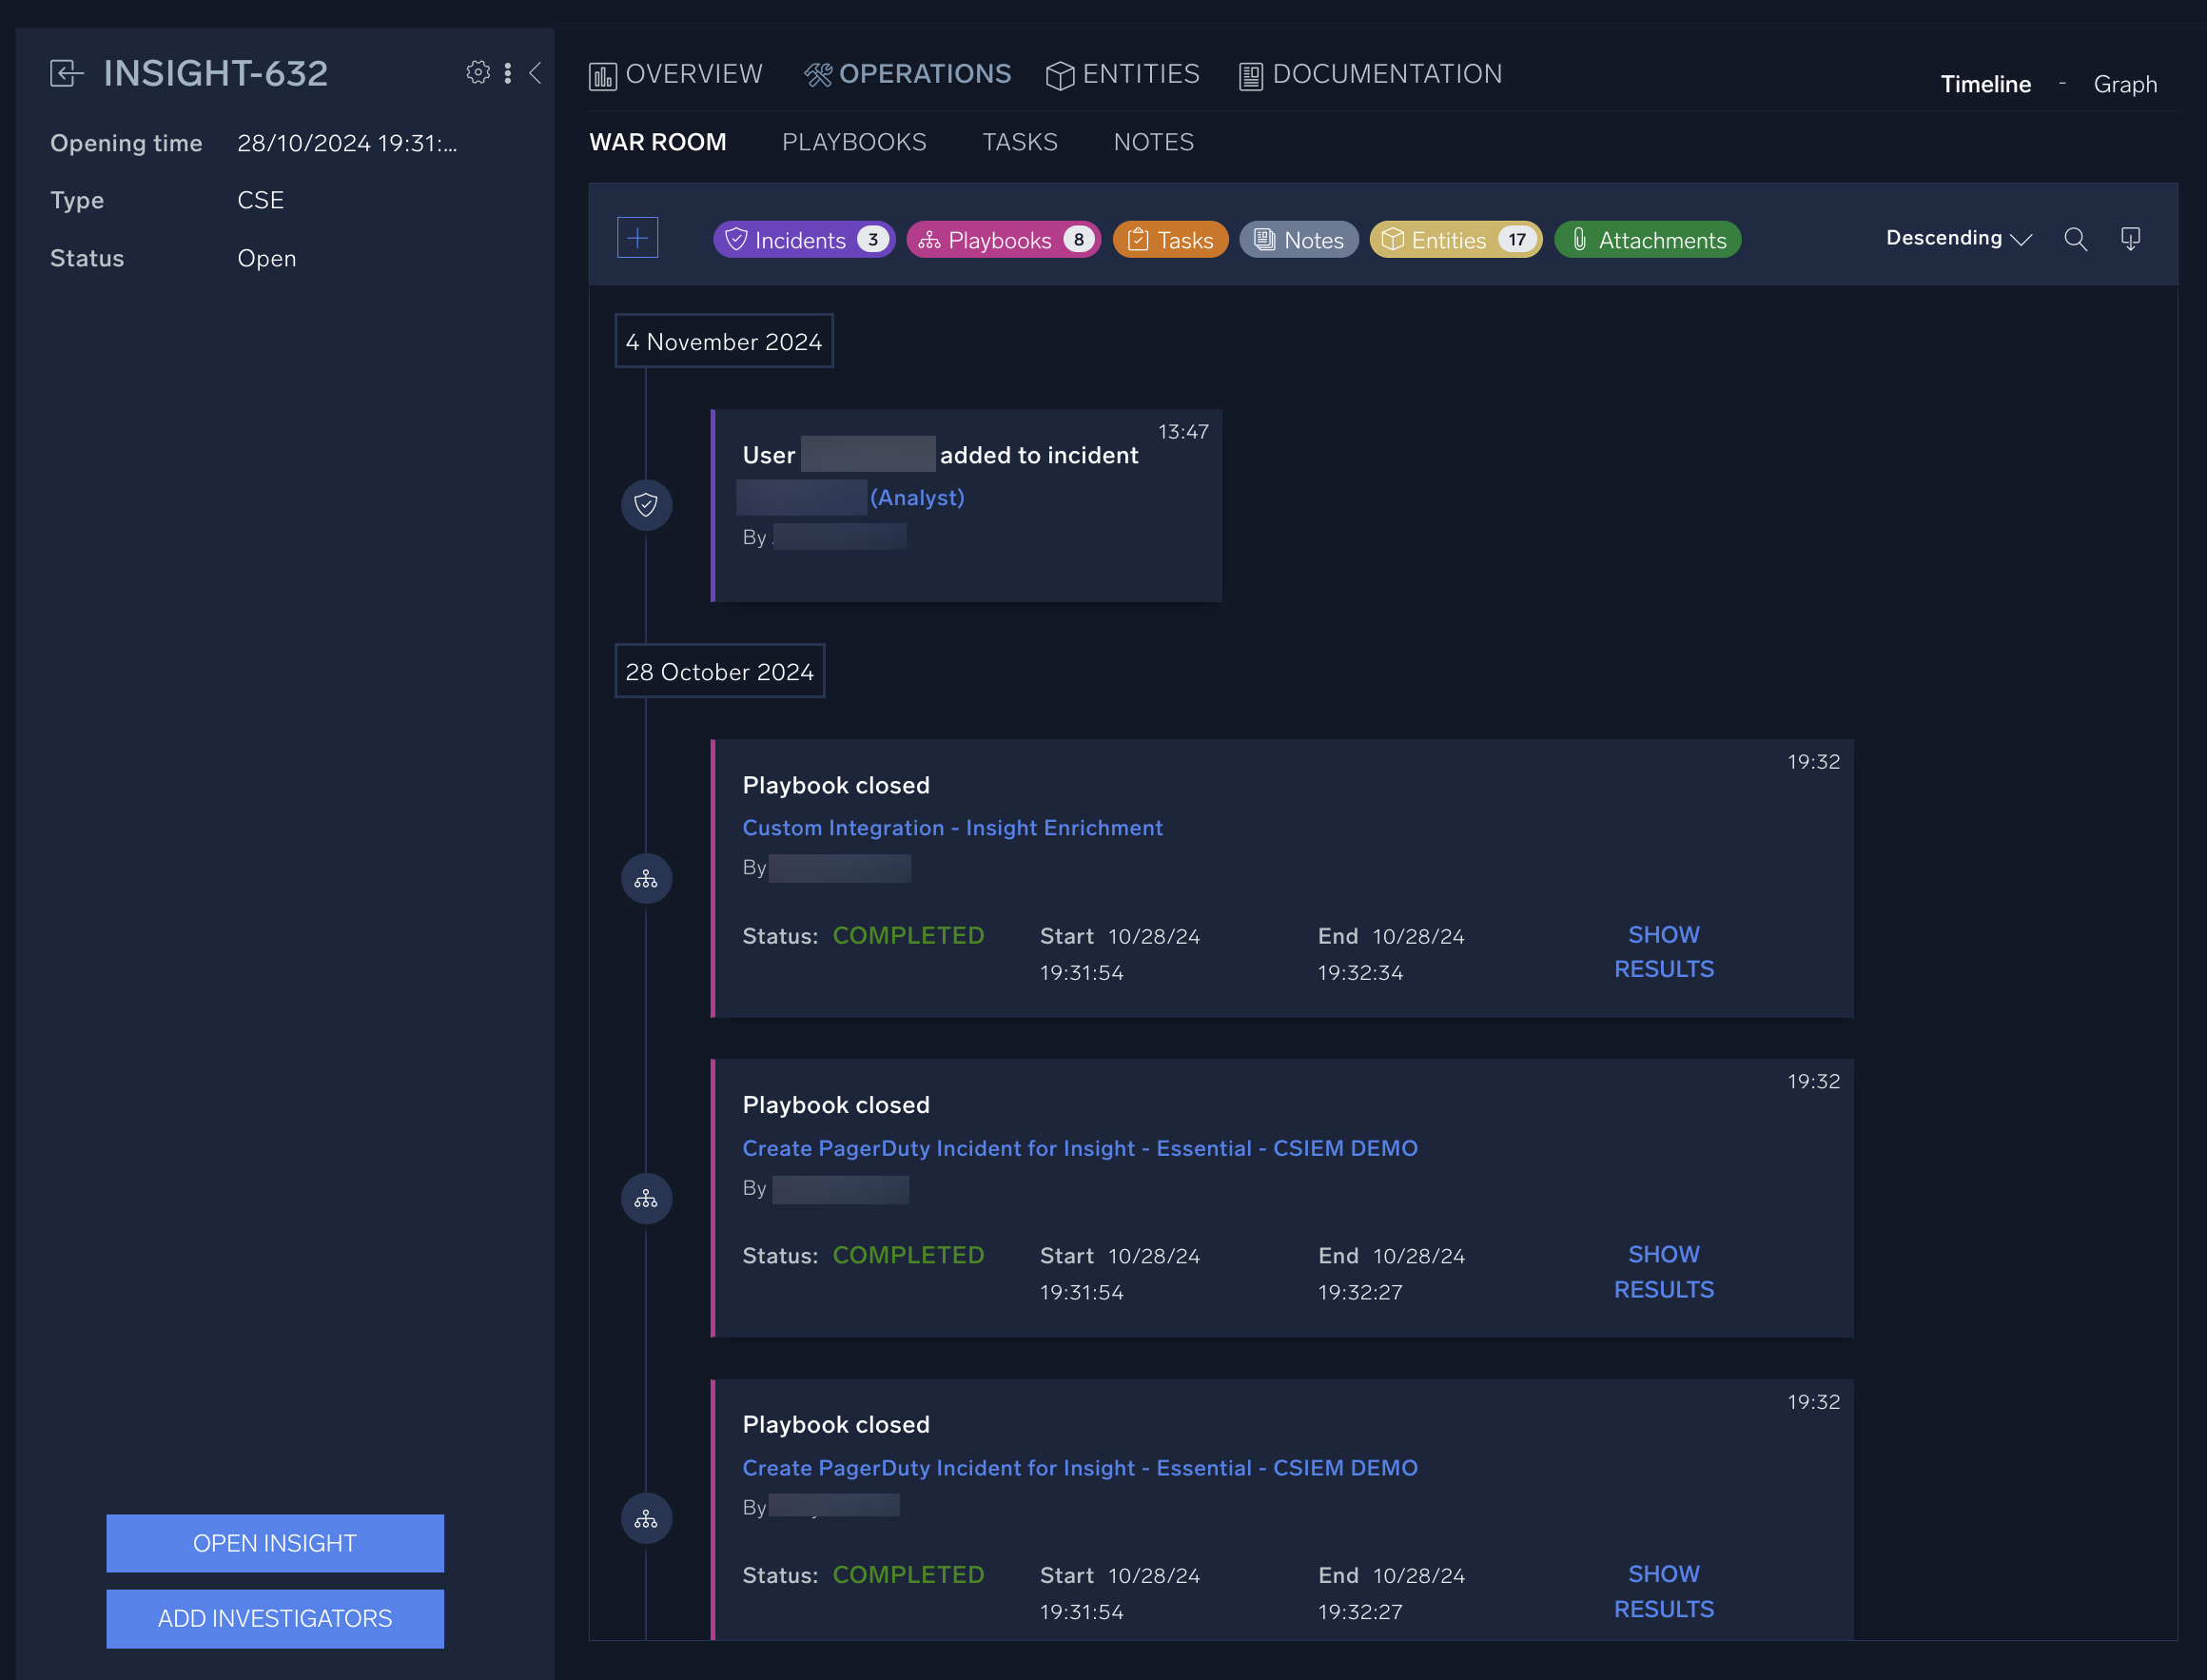
Task: Open SHOW RESULTS for Custom Integration playbook
Action: (1663, 951)
